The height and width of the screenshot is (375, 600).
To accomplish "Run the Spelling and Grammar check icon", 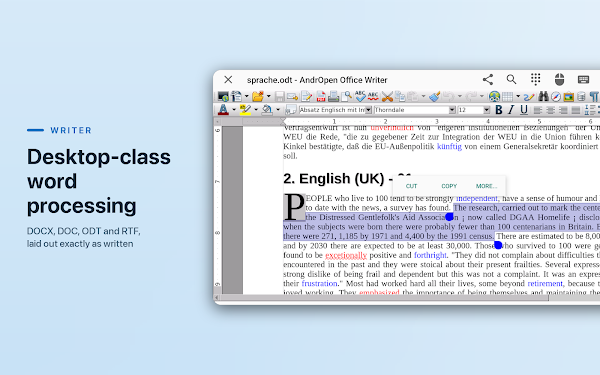I will tap(360, 96).
